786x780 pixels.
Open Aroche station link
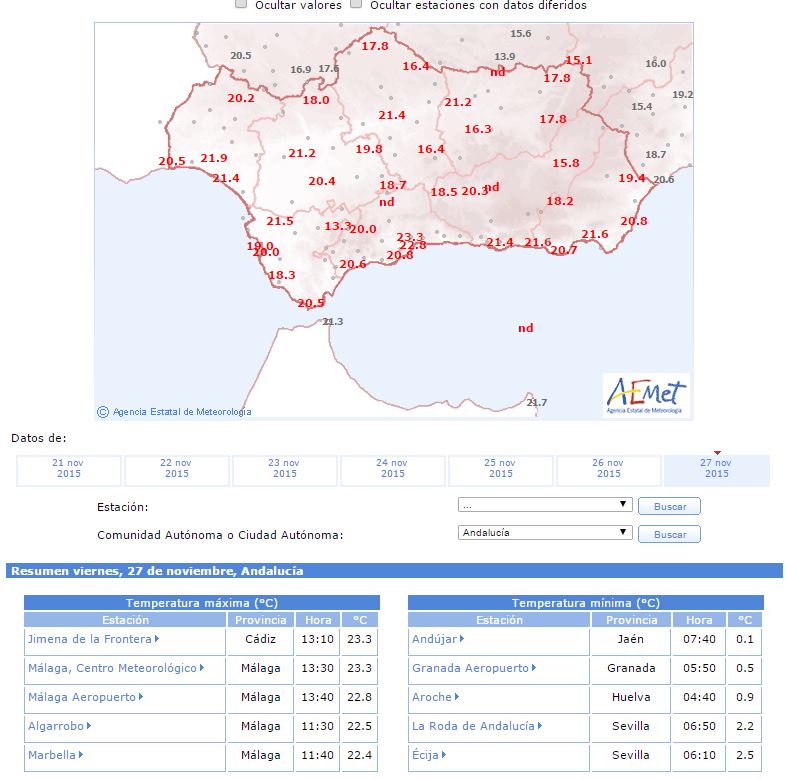(x=435, y=697)
